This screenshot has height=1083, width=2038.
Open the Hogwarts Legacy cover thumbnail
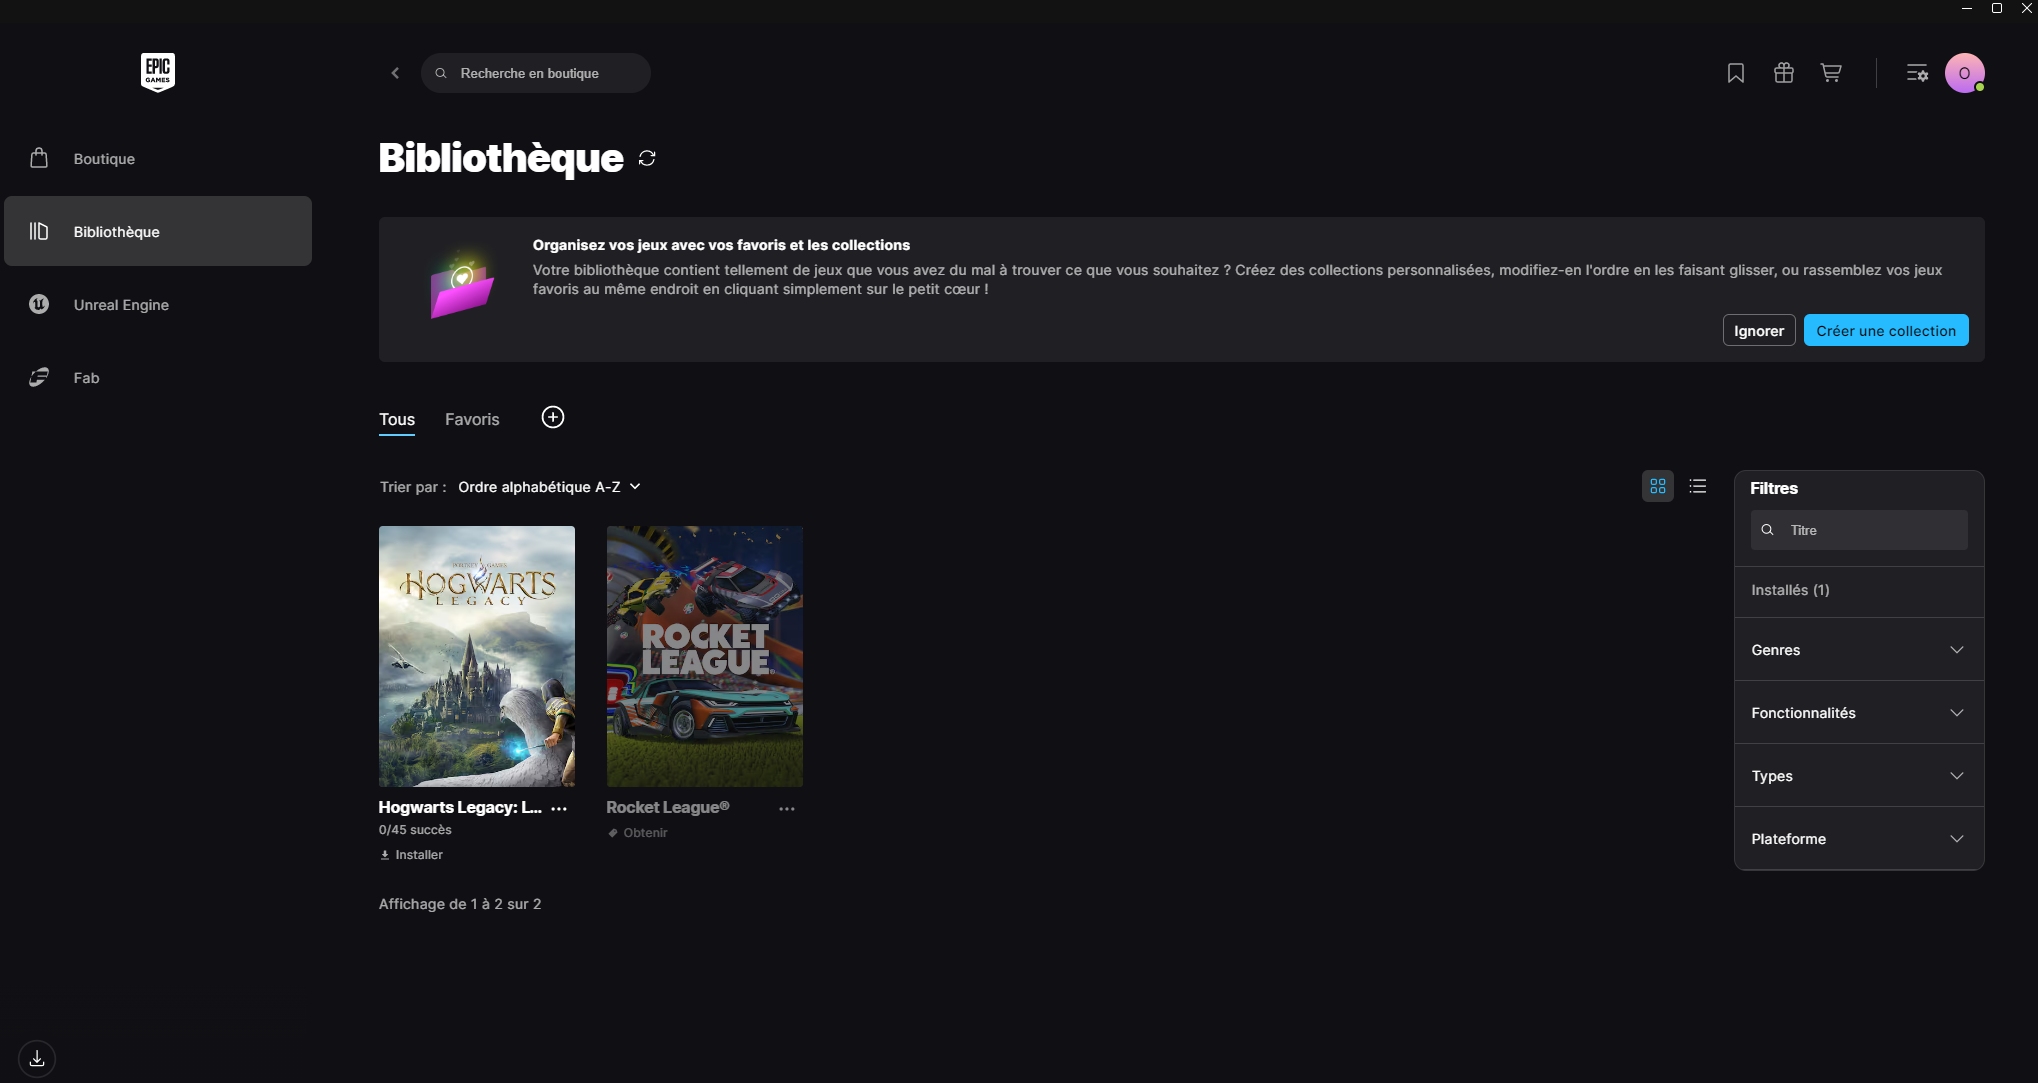click(x=477, y=656)
